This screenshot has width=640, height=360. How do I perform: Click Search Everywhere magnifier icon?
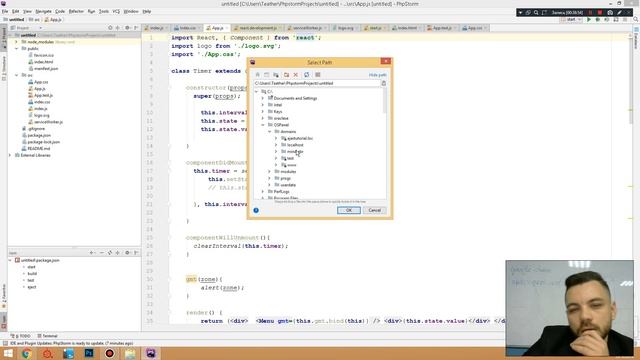636,20
